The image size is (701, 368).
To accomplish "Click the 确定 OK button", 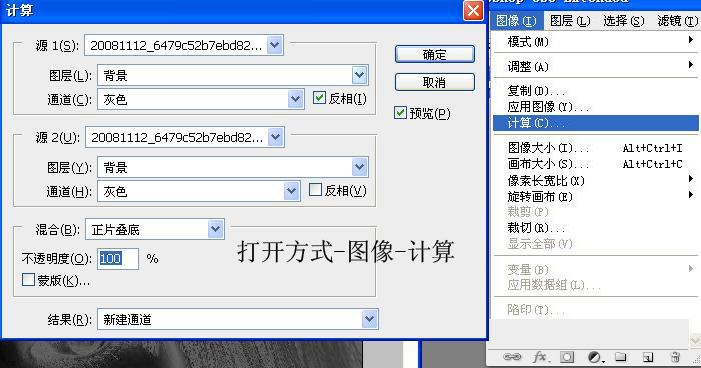I will 435,55.
